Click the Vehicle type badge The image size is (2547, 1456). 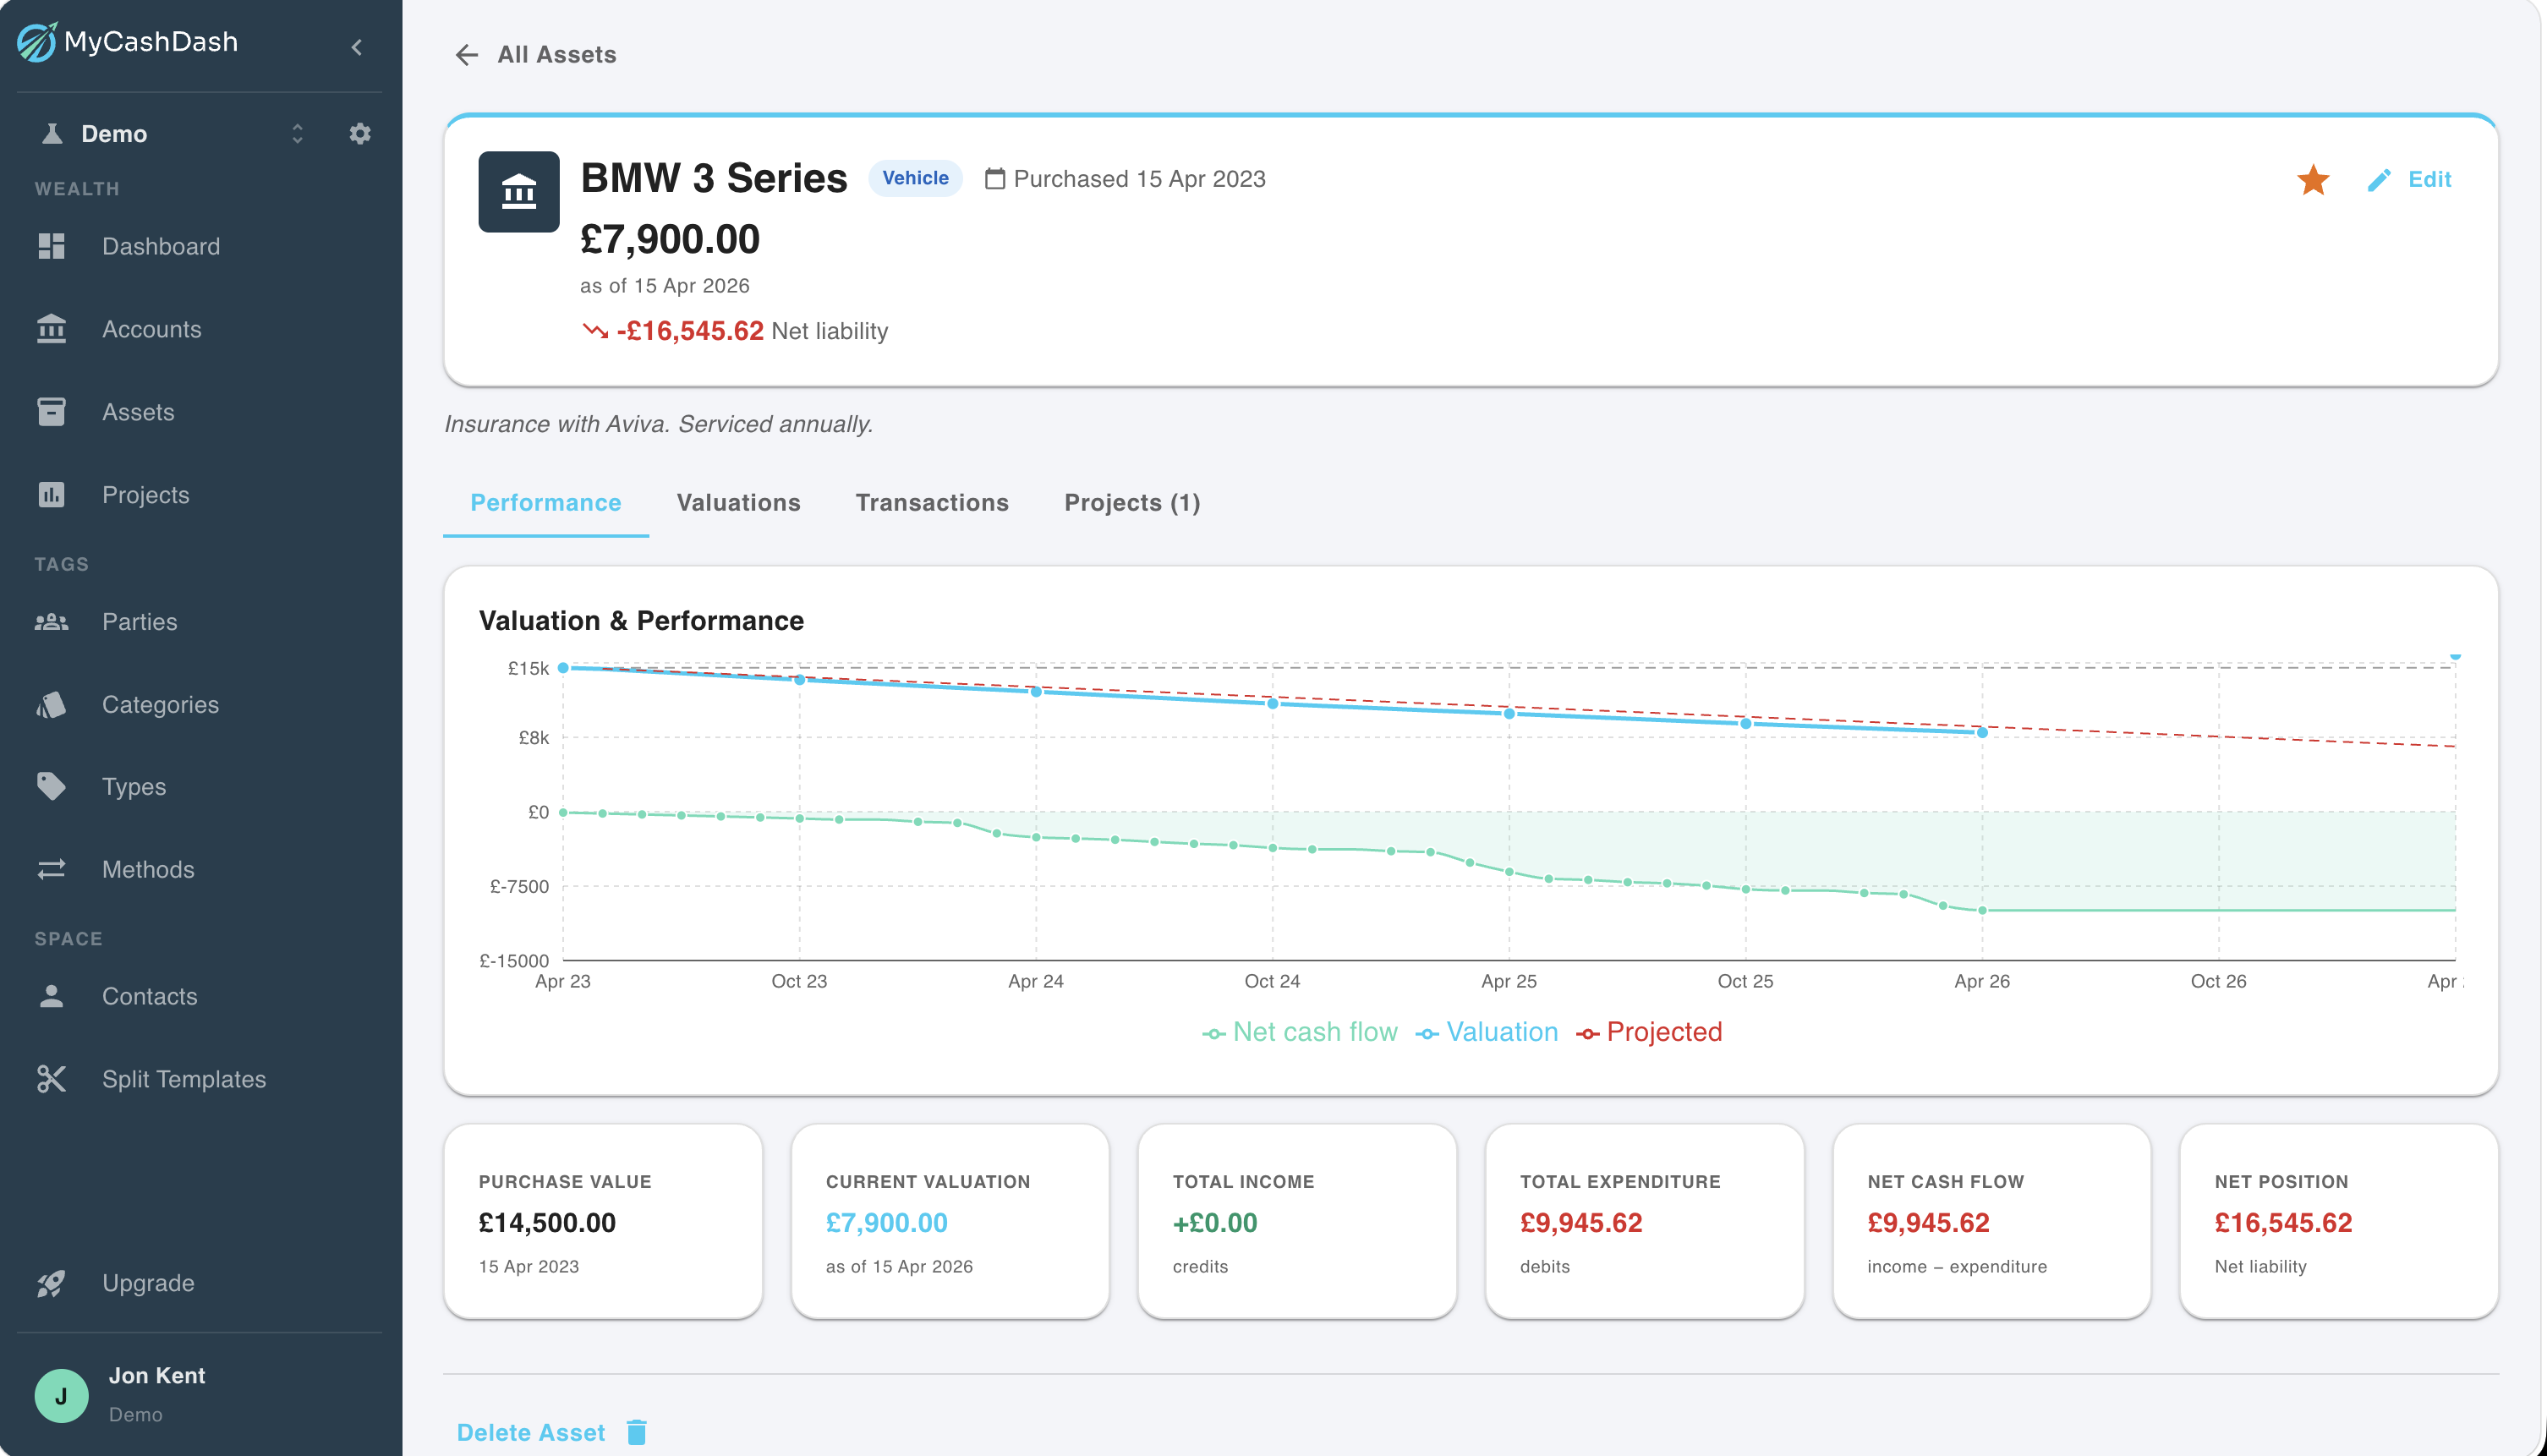point(915,178)
